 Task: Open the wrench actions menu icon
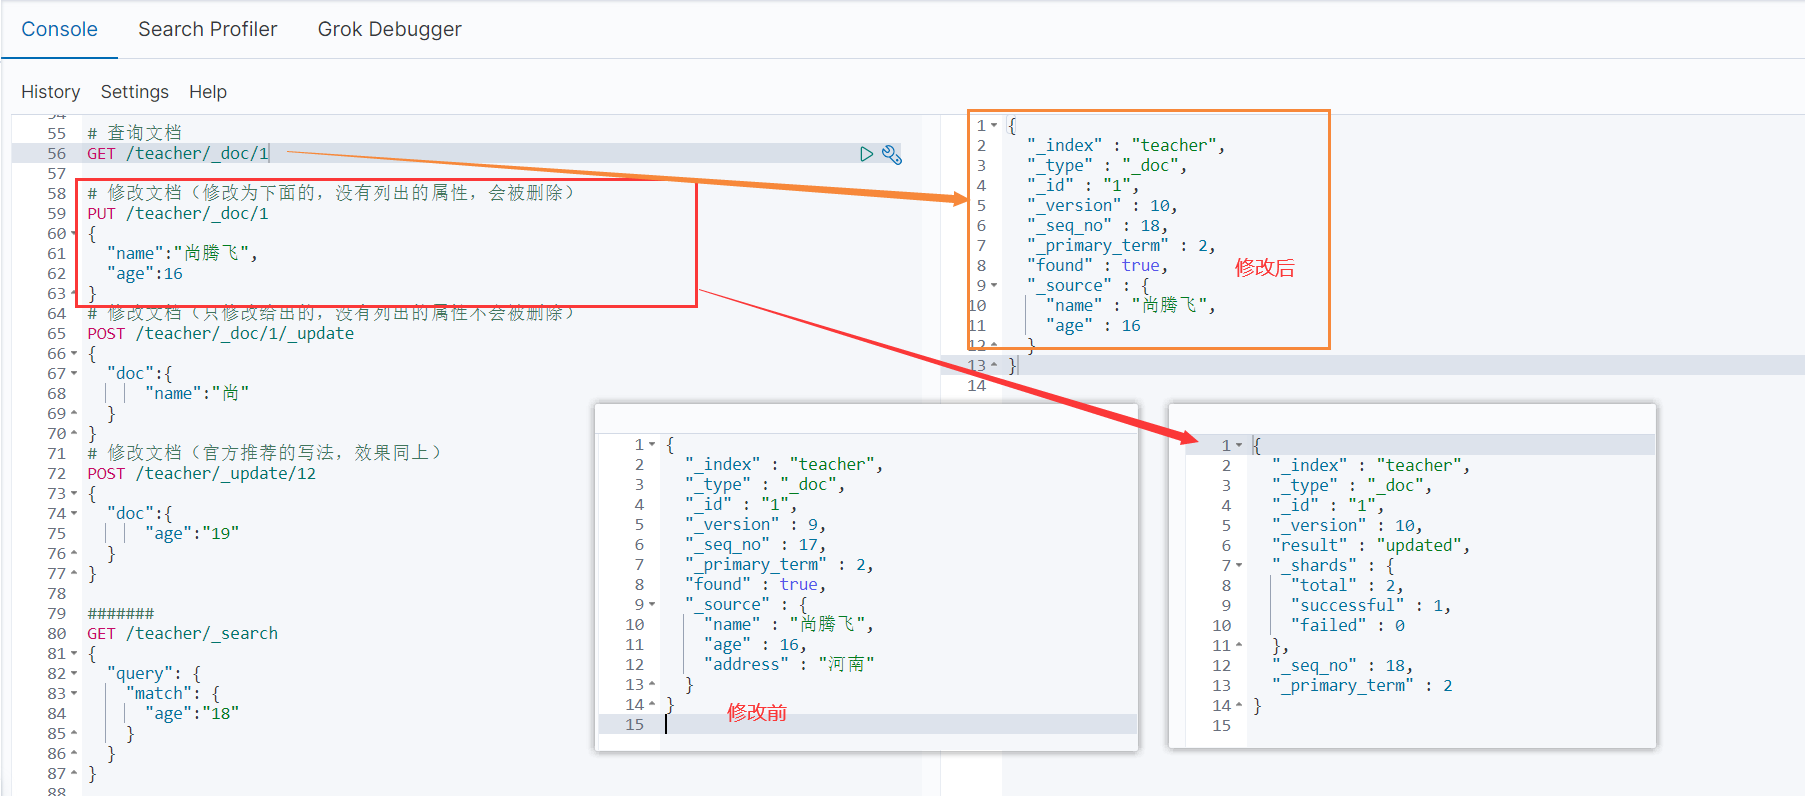pos(892,154)
